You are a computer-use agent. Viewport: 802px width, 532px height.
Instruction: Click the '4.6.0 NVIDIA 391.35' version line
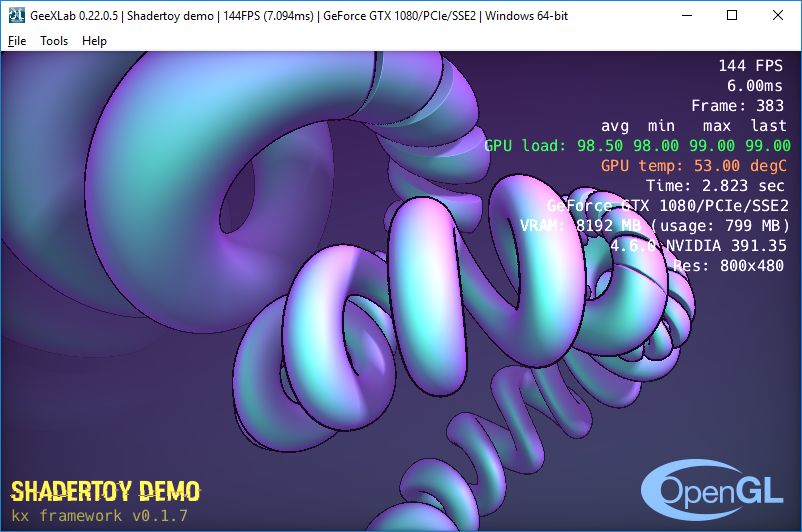(698, 246)
